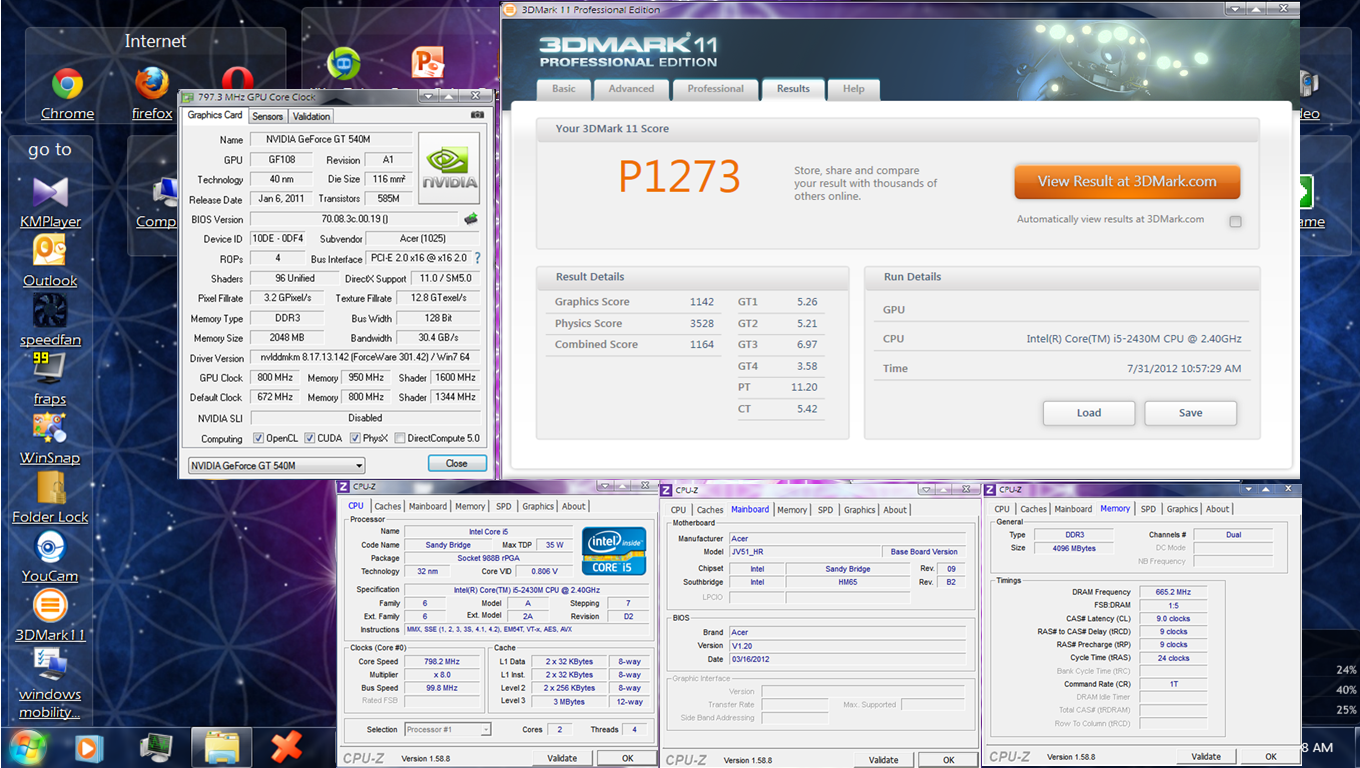This screenshot has width=1360, height=768.
Task: Open the media player taskbar icon
Action: (89, 747)
